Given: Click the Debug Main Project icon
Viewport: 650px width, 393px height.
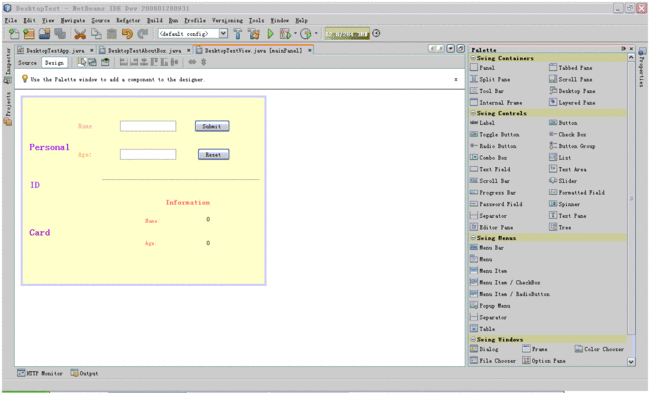Looking at the screenshot, I should [285, 34].
